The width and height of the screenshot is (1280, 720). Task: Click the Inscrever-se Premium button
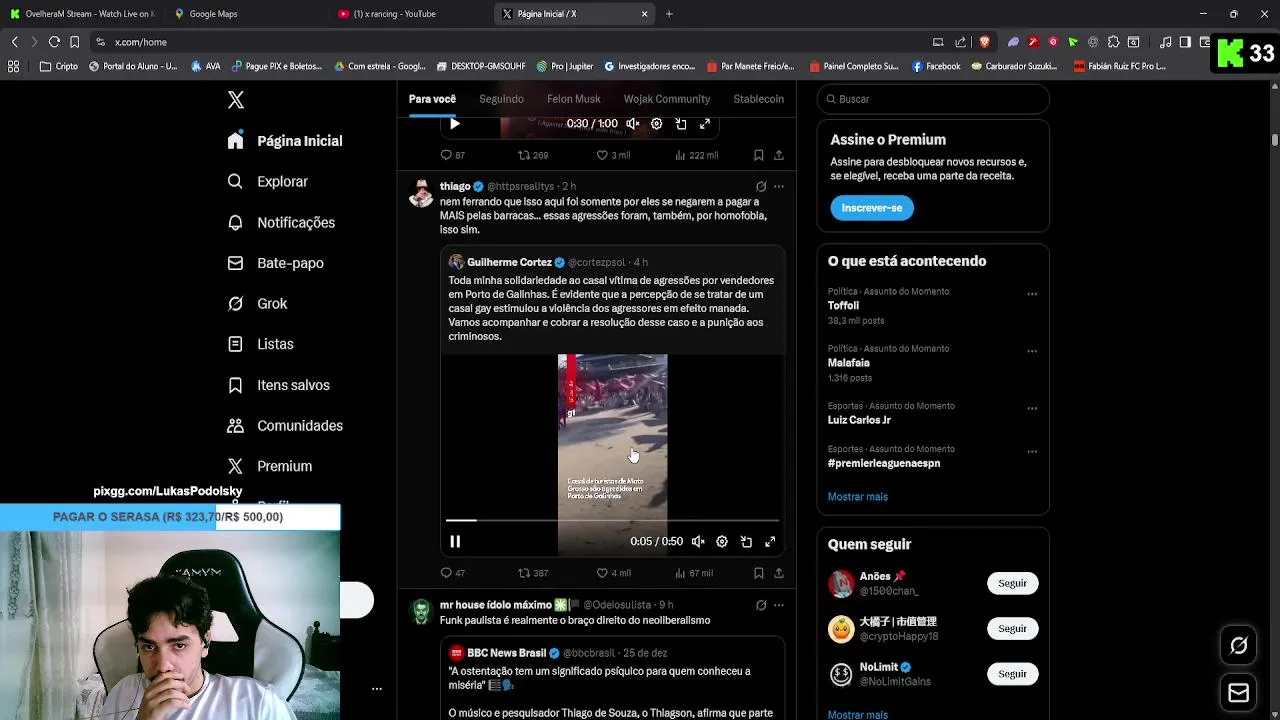pos(872,208)
